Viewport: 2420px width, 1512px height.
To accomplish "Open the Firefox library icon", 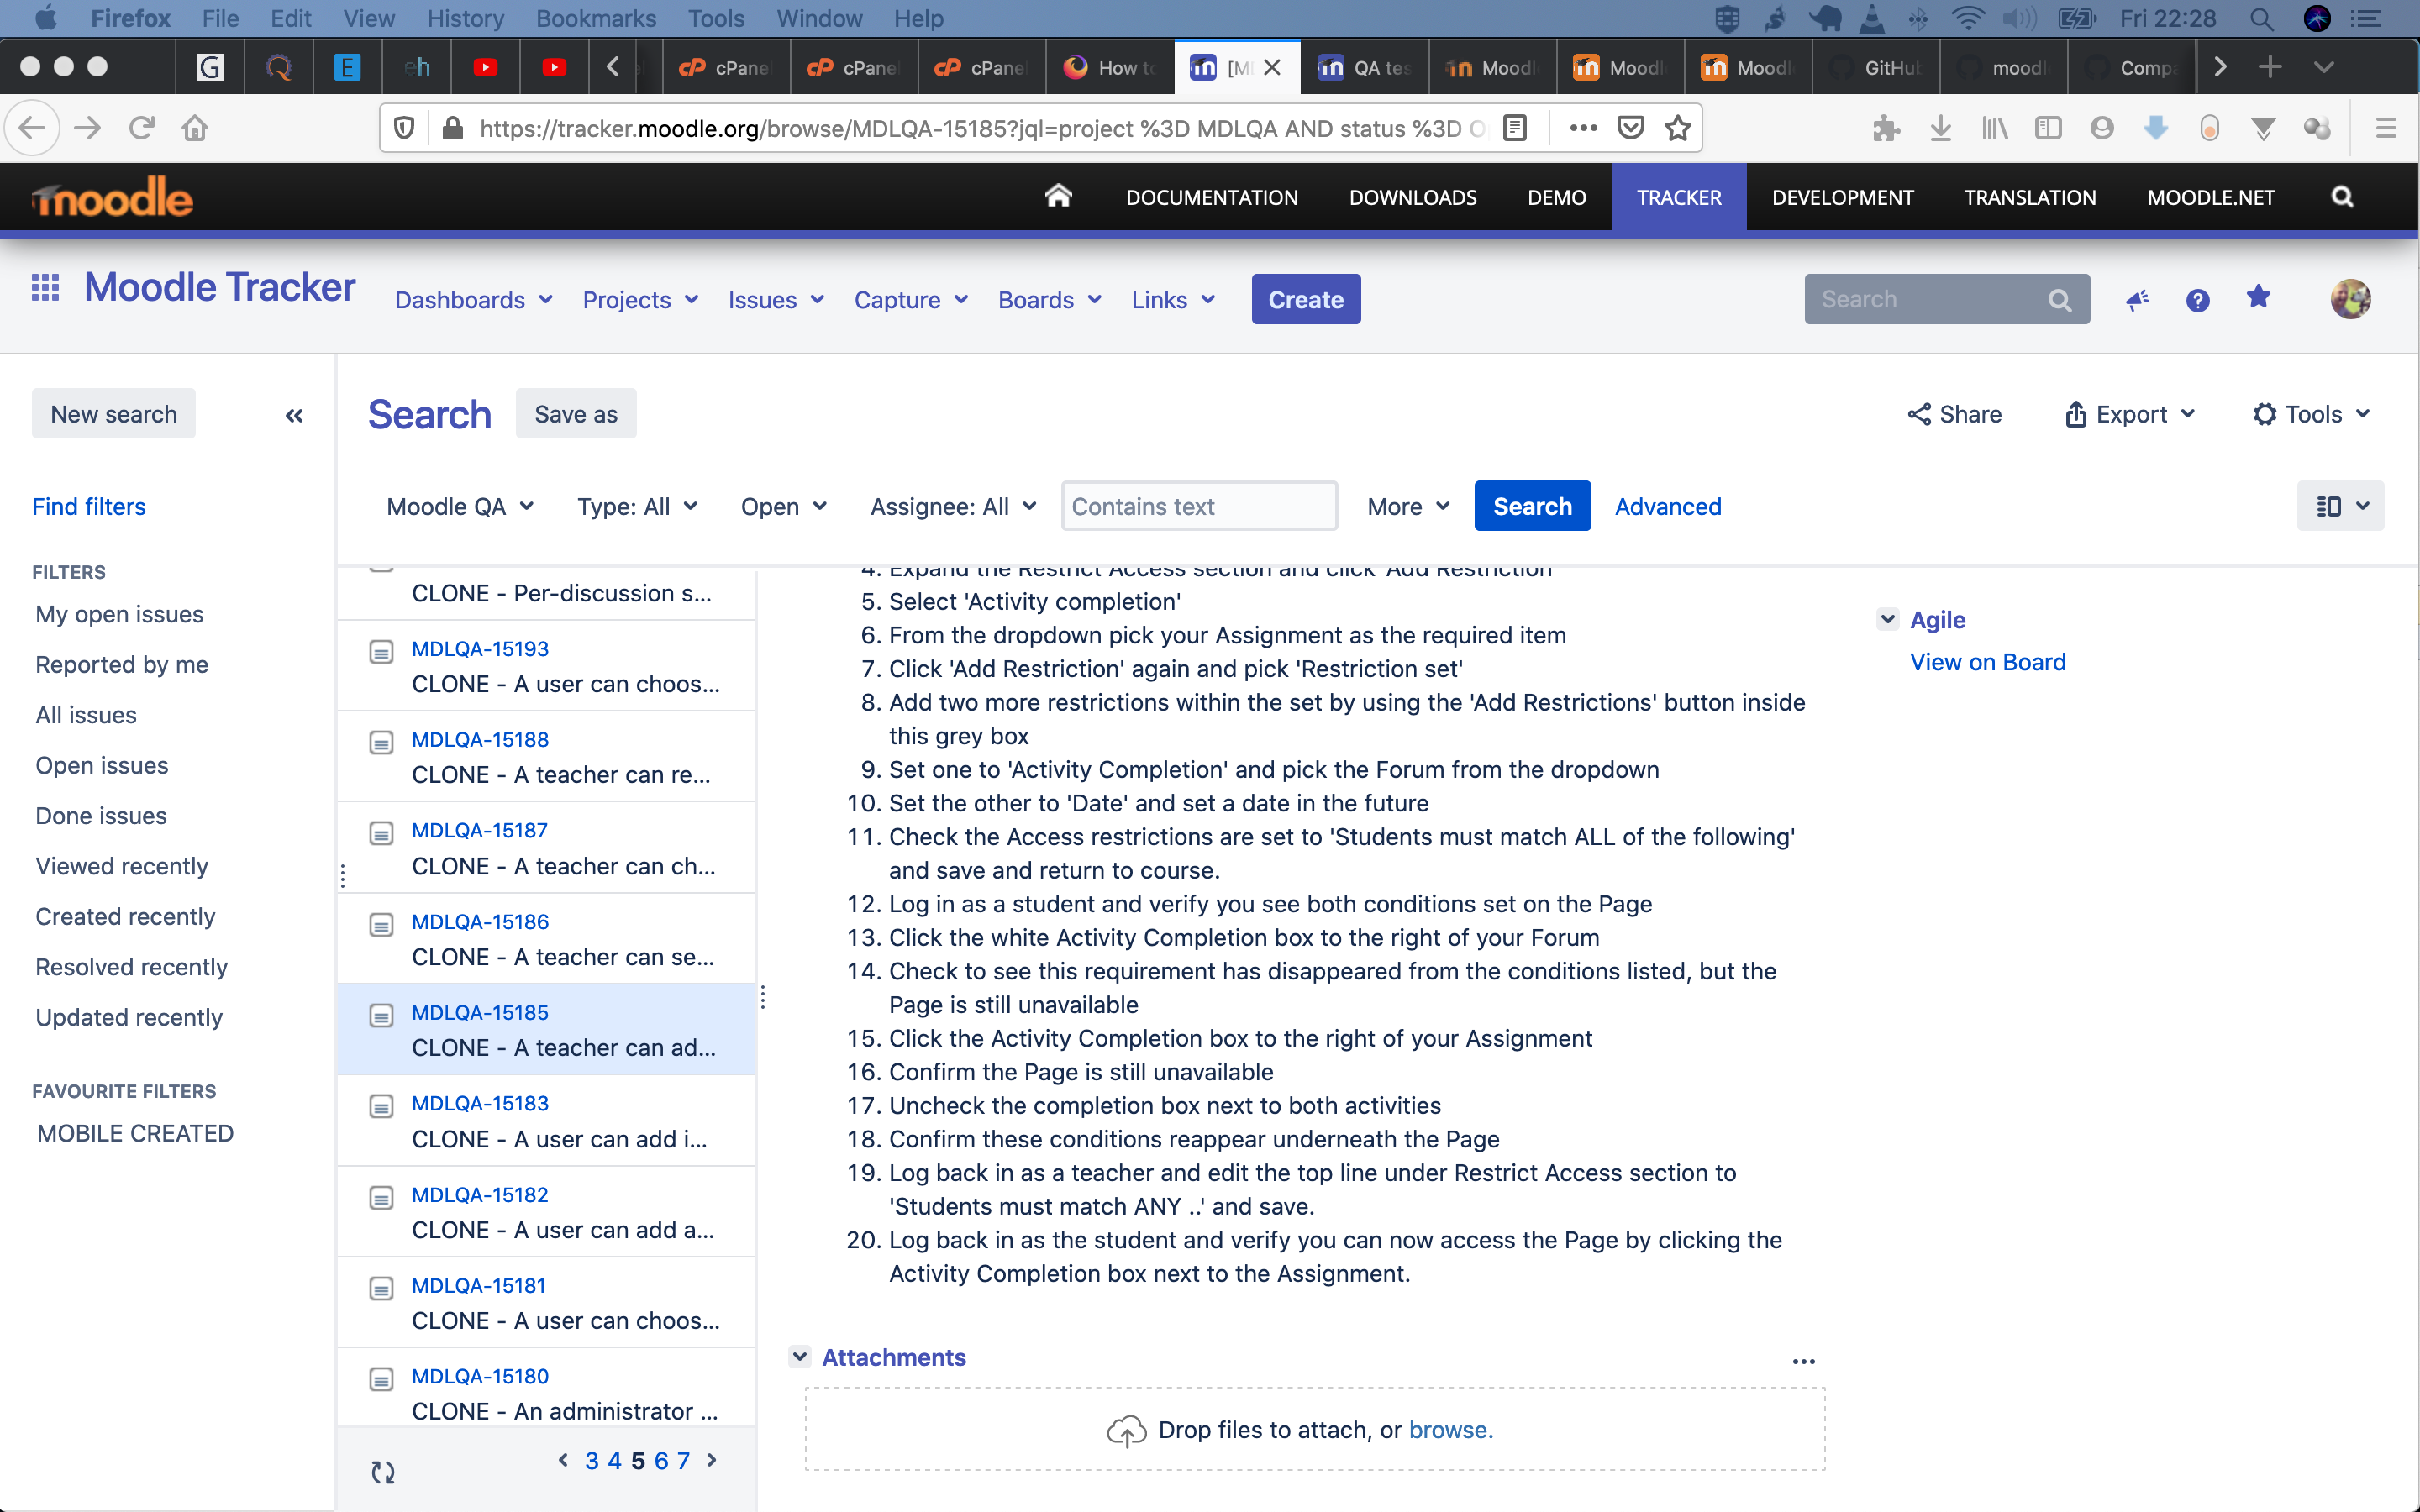I will (x=1995, y=128).
